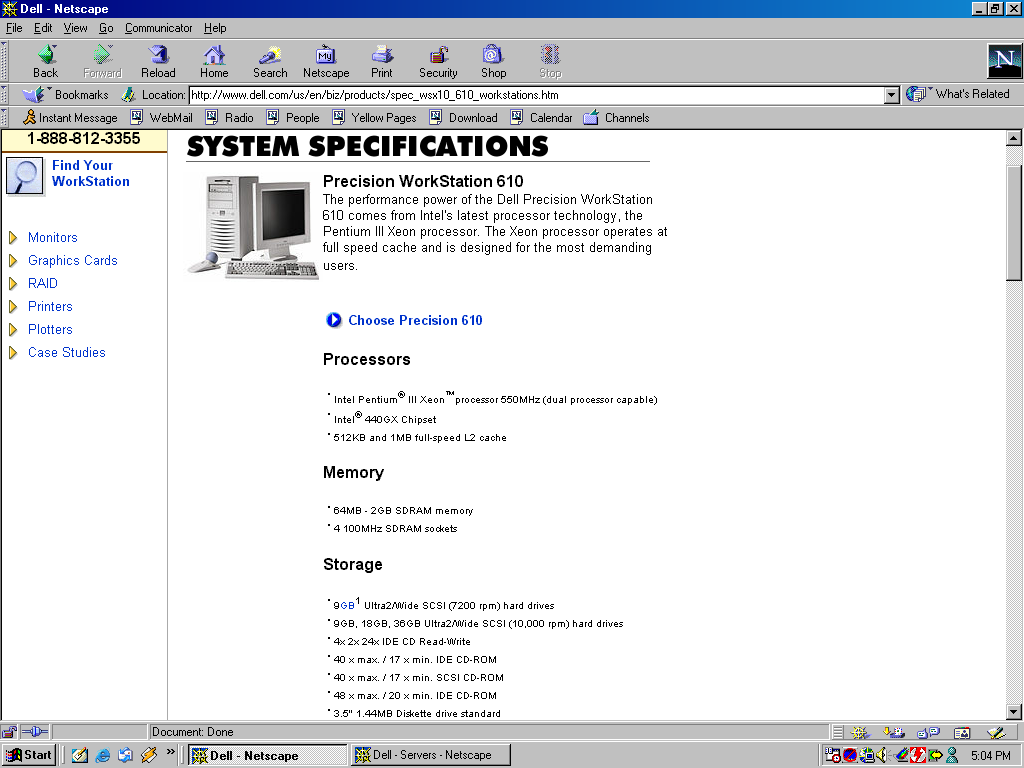Viewport: 1024px width, 768px height.
Task: Open the What's Related panel
Action: pos(957,94)
